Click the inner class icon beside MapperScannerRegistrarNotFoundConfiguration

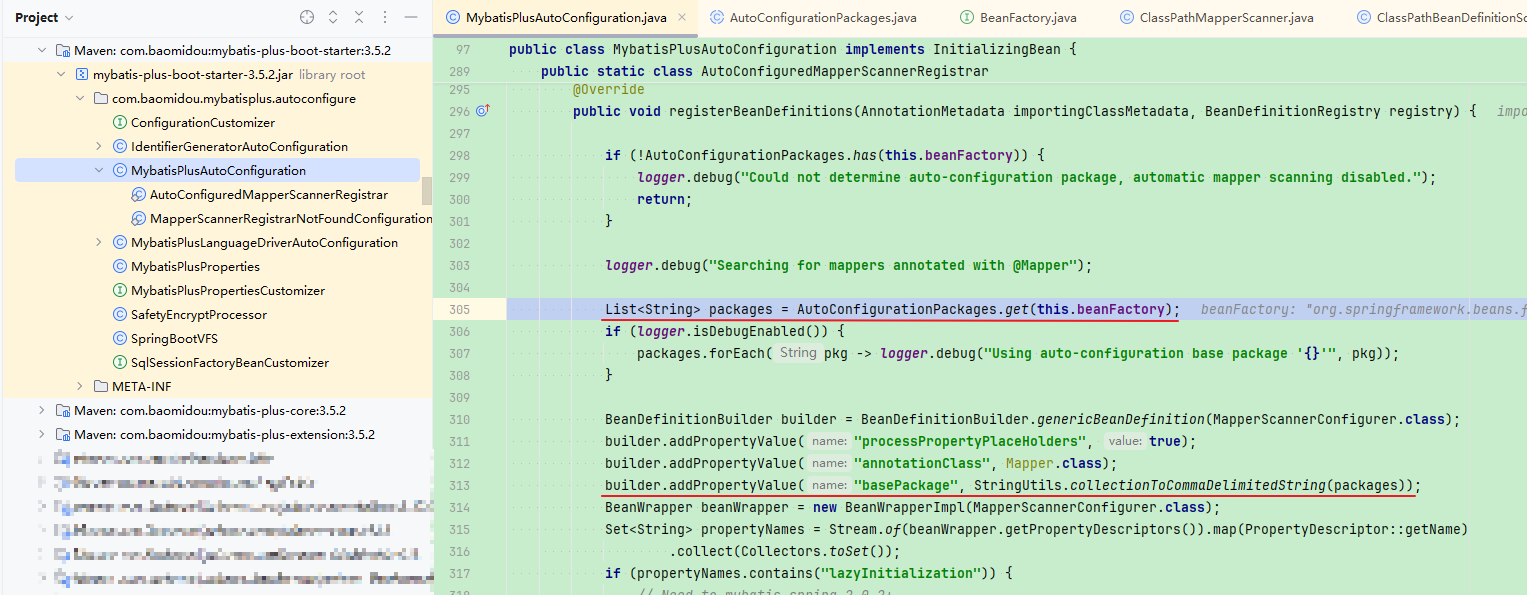point(139,219)
